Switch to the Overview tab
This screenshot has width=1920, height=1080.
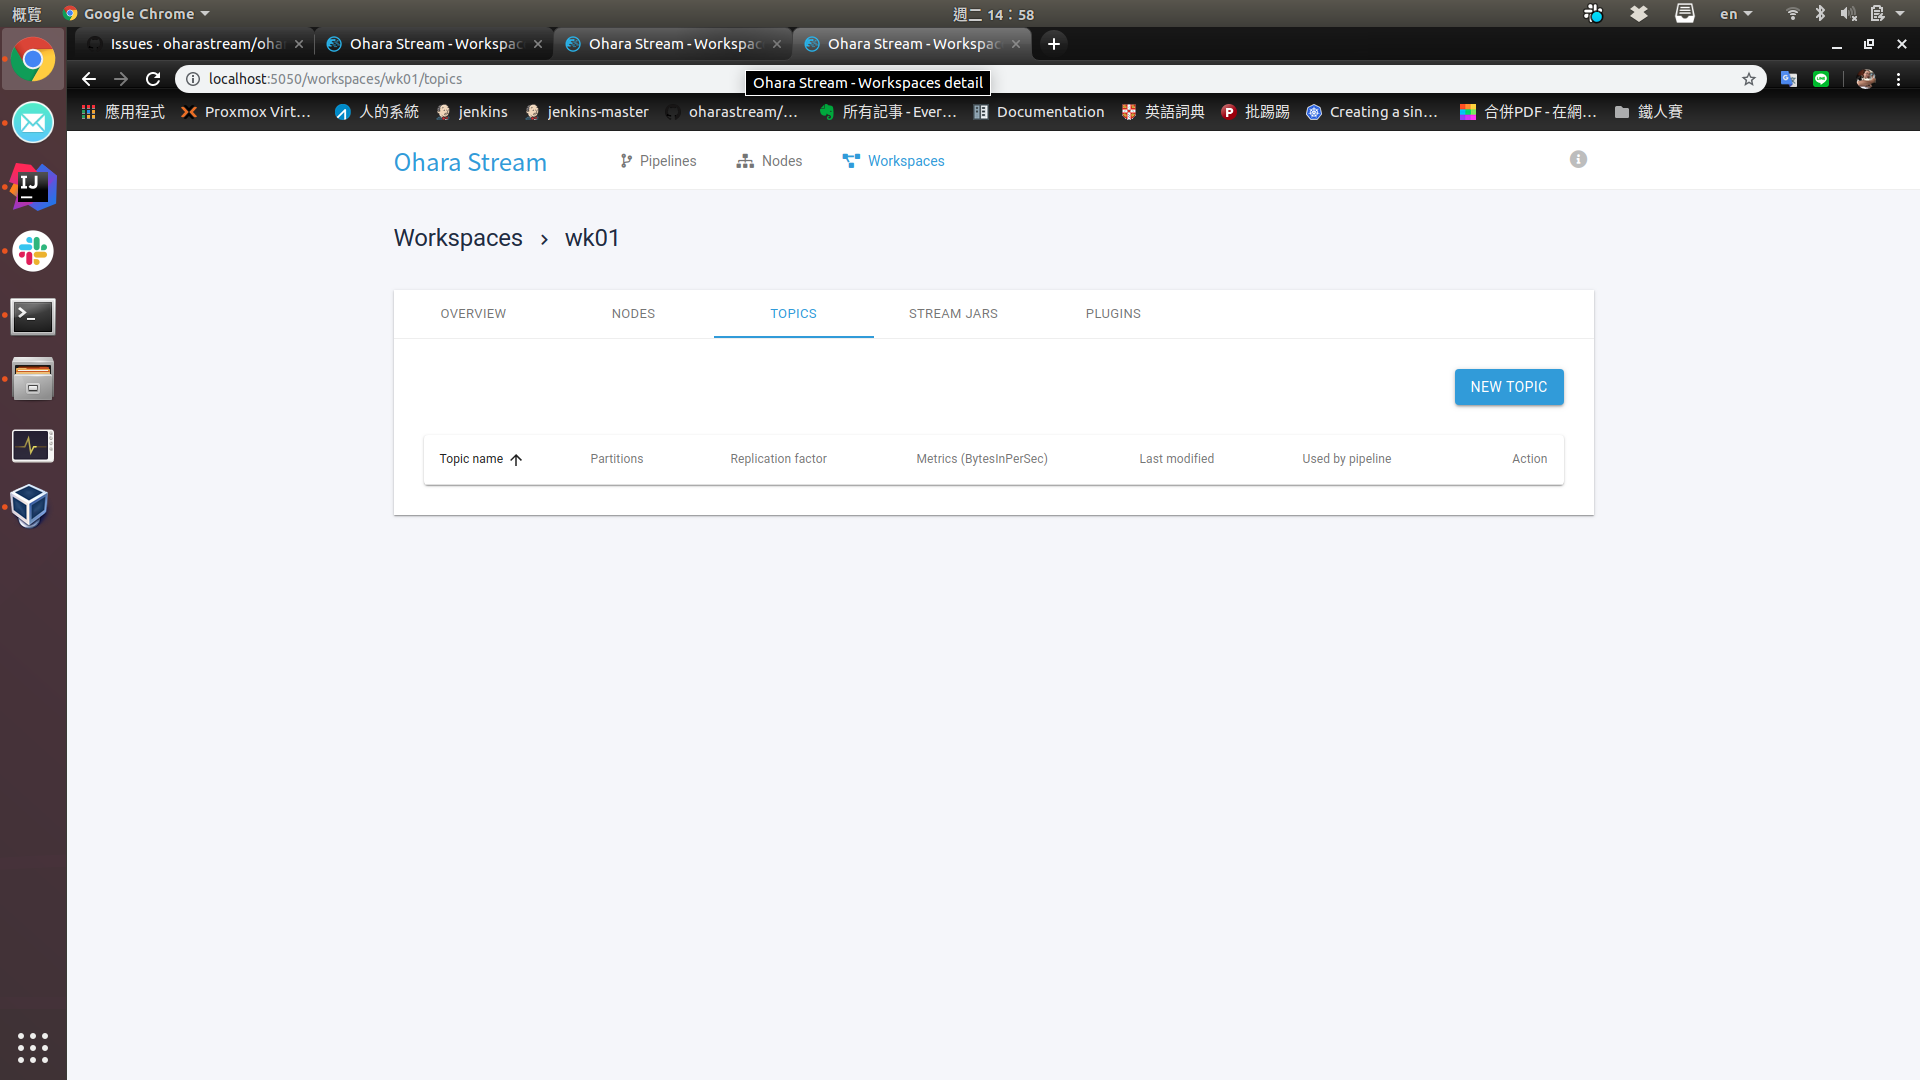tap(473, 314)
